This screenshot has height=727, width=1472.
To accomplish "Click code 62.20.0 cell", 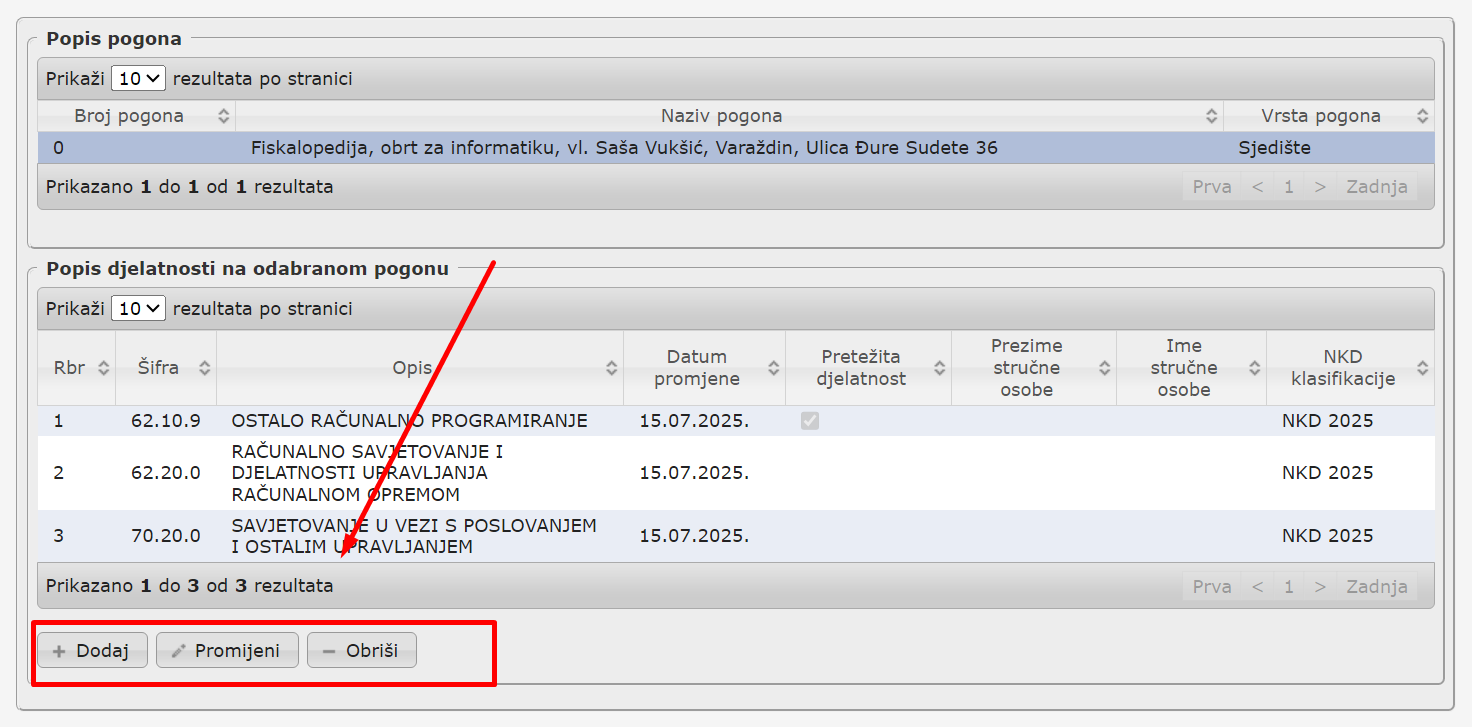I will [166, 473].
